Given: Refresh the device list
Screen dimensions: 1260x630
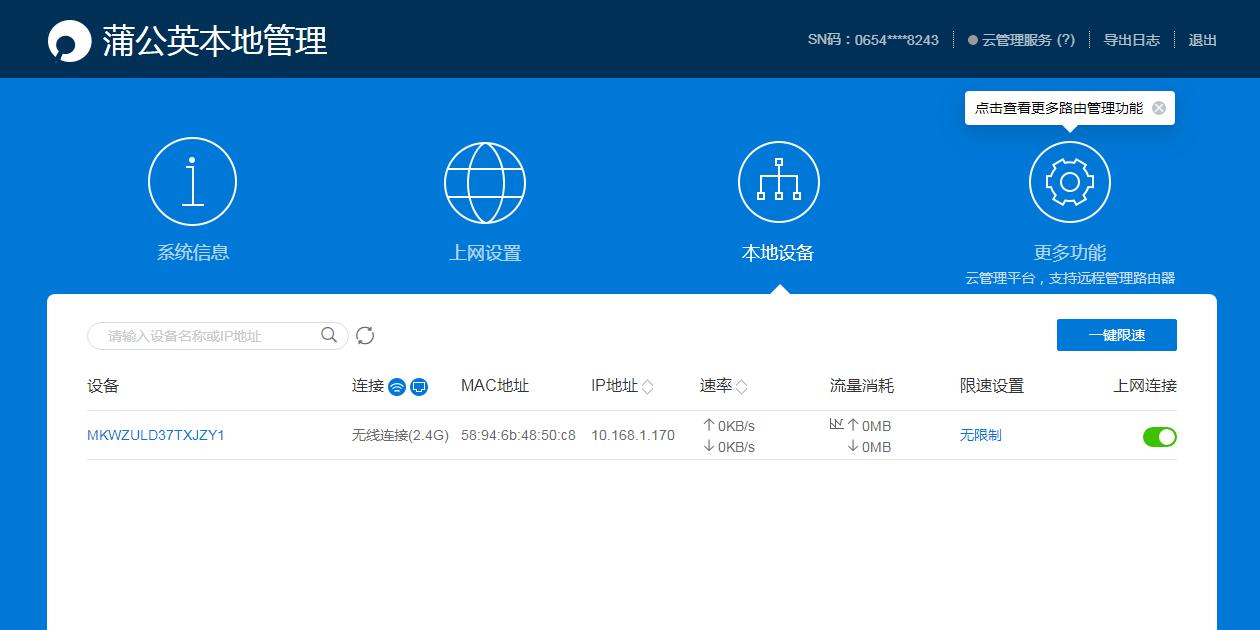Looking at the screenshot, I should point(365,336).
